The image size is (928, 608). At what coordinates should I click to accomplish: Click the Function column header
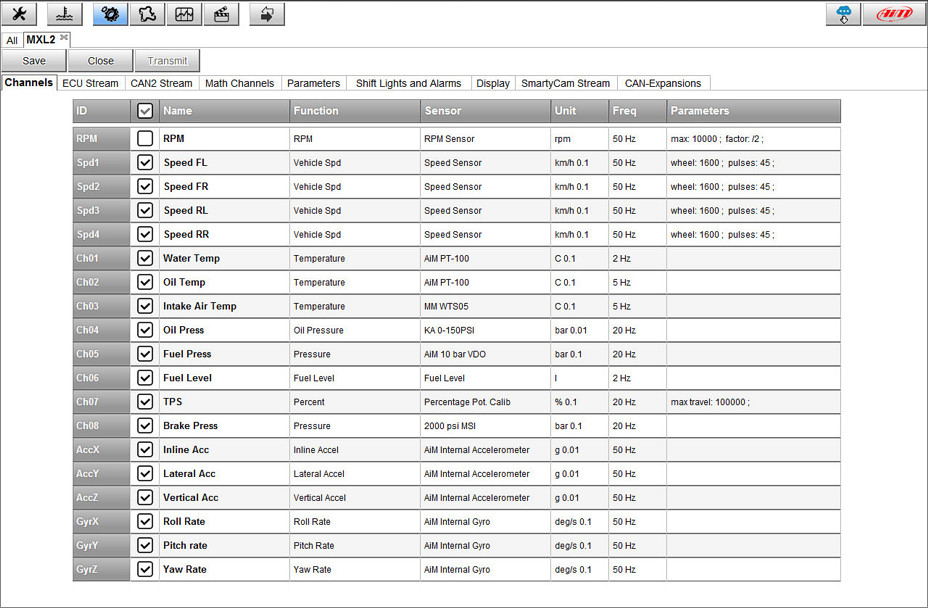tap(355, 111)
